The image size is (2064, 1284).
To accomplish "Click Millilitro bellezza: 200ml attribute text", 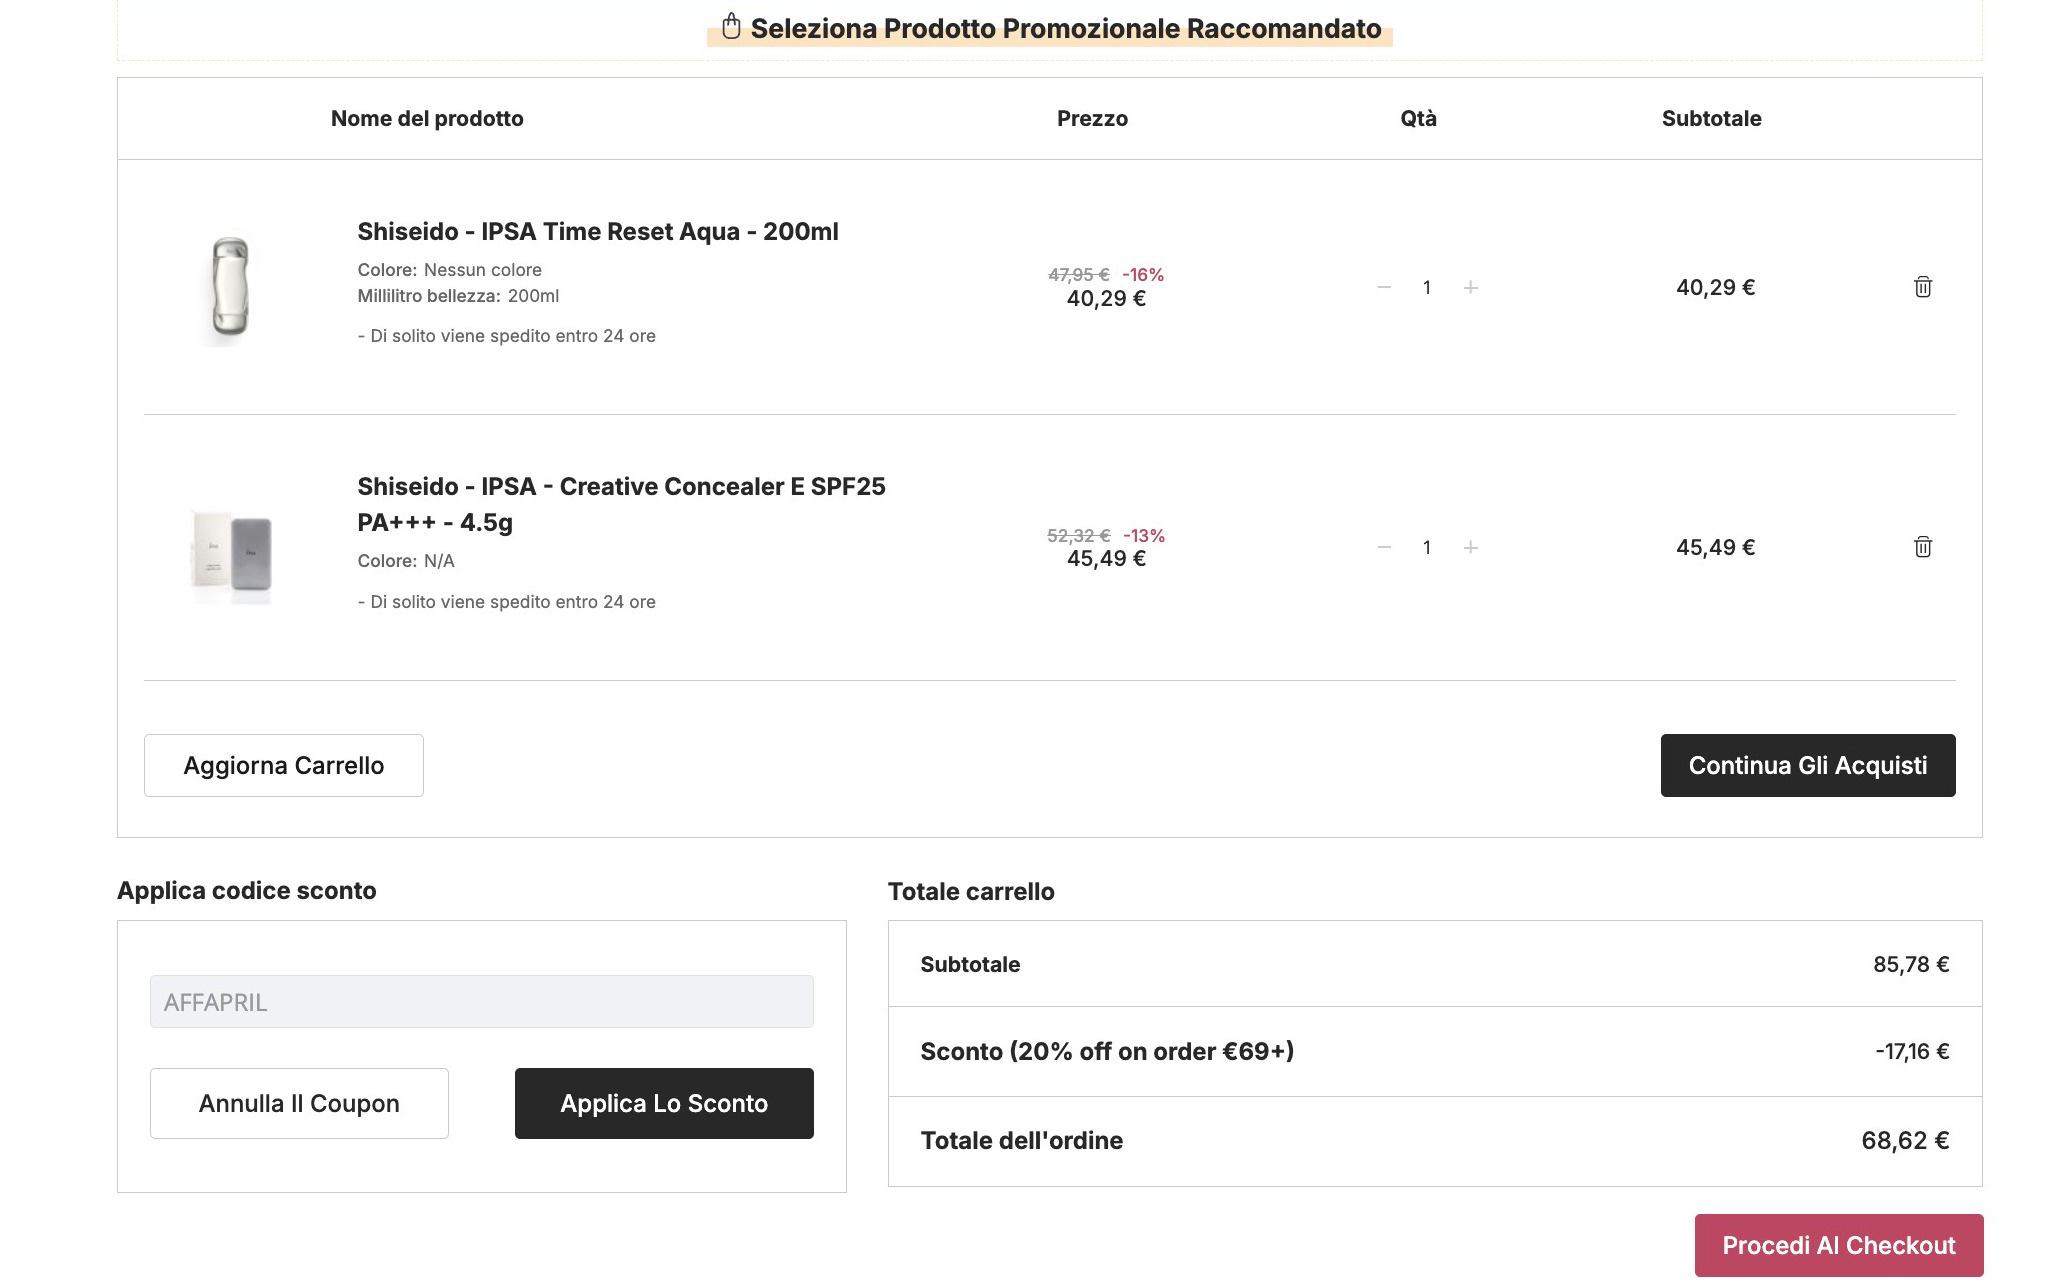I will (x=458, y=296).
